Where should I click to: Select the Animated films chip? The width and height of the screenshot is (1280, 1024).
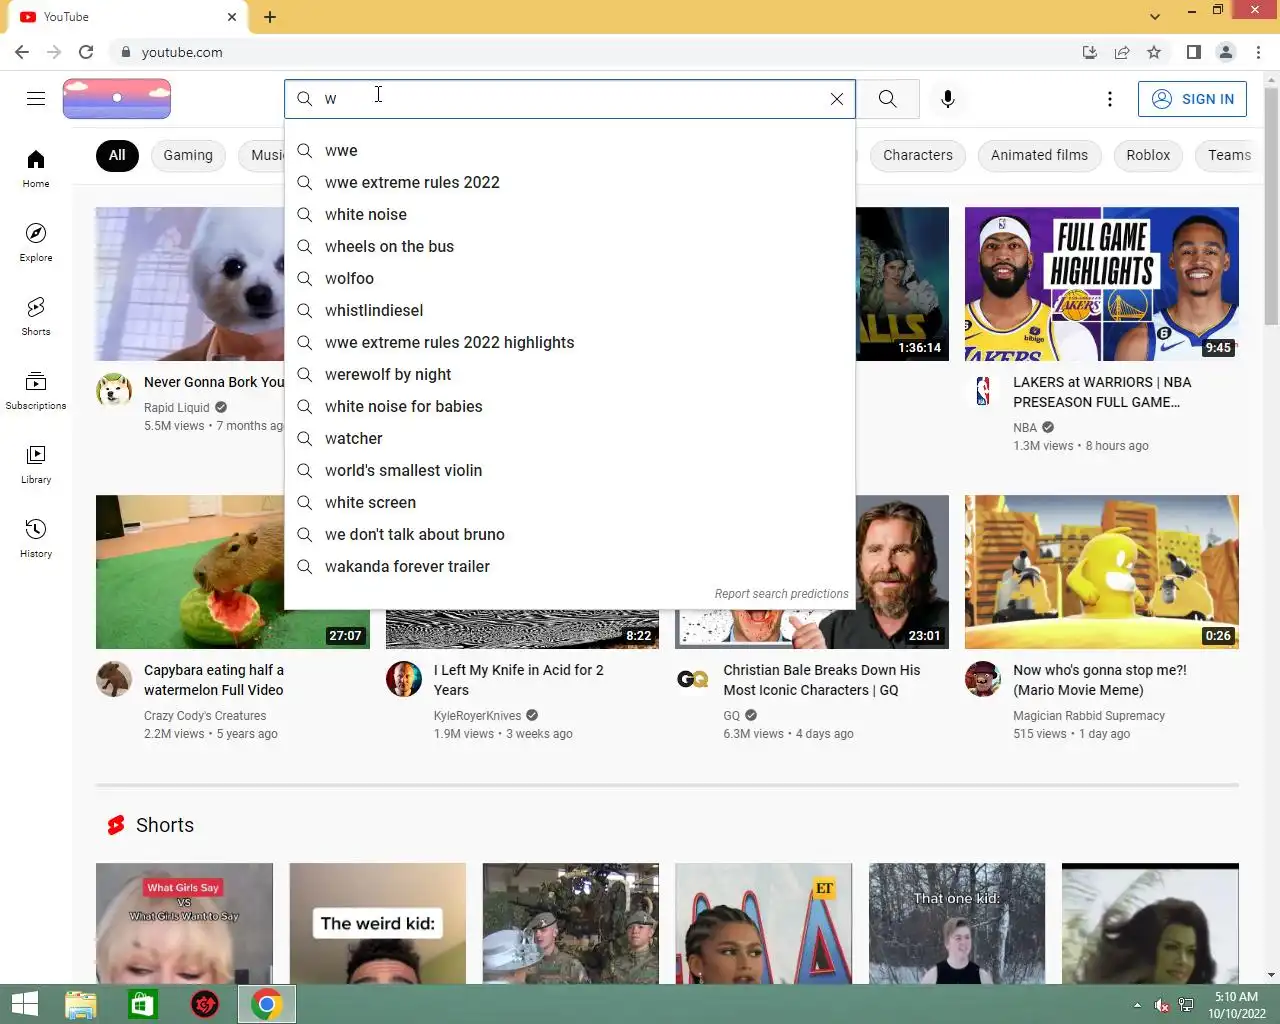coord(1039,155)
